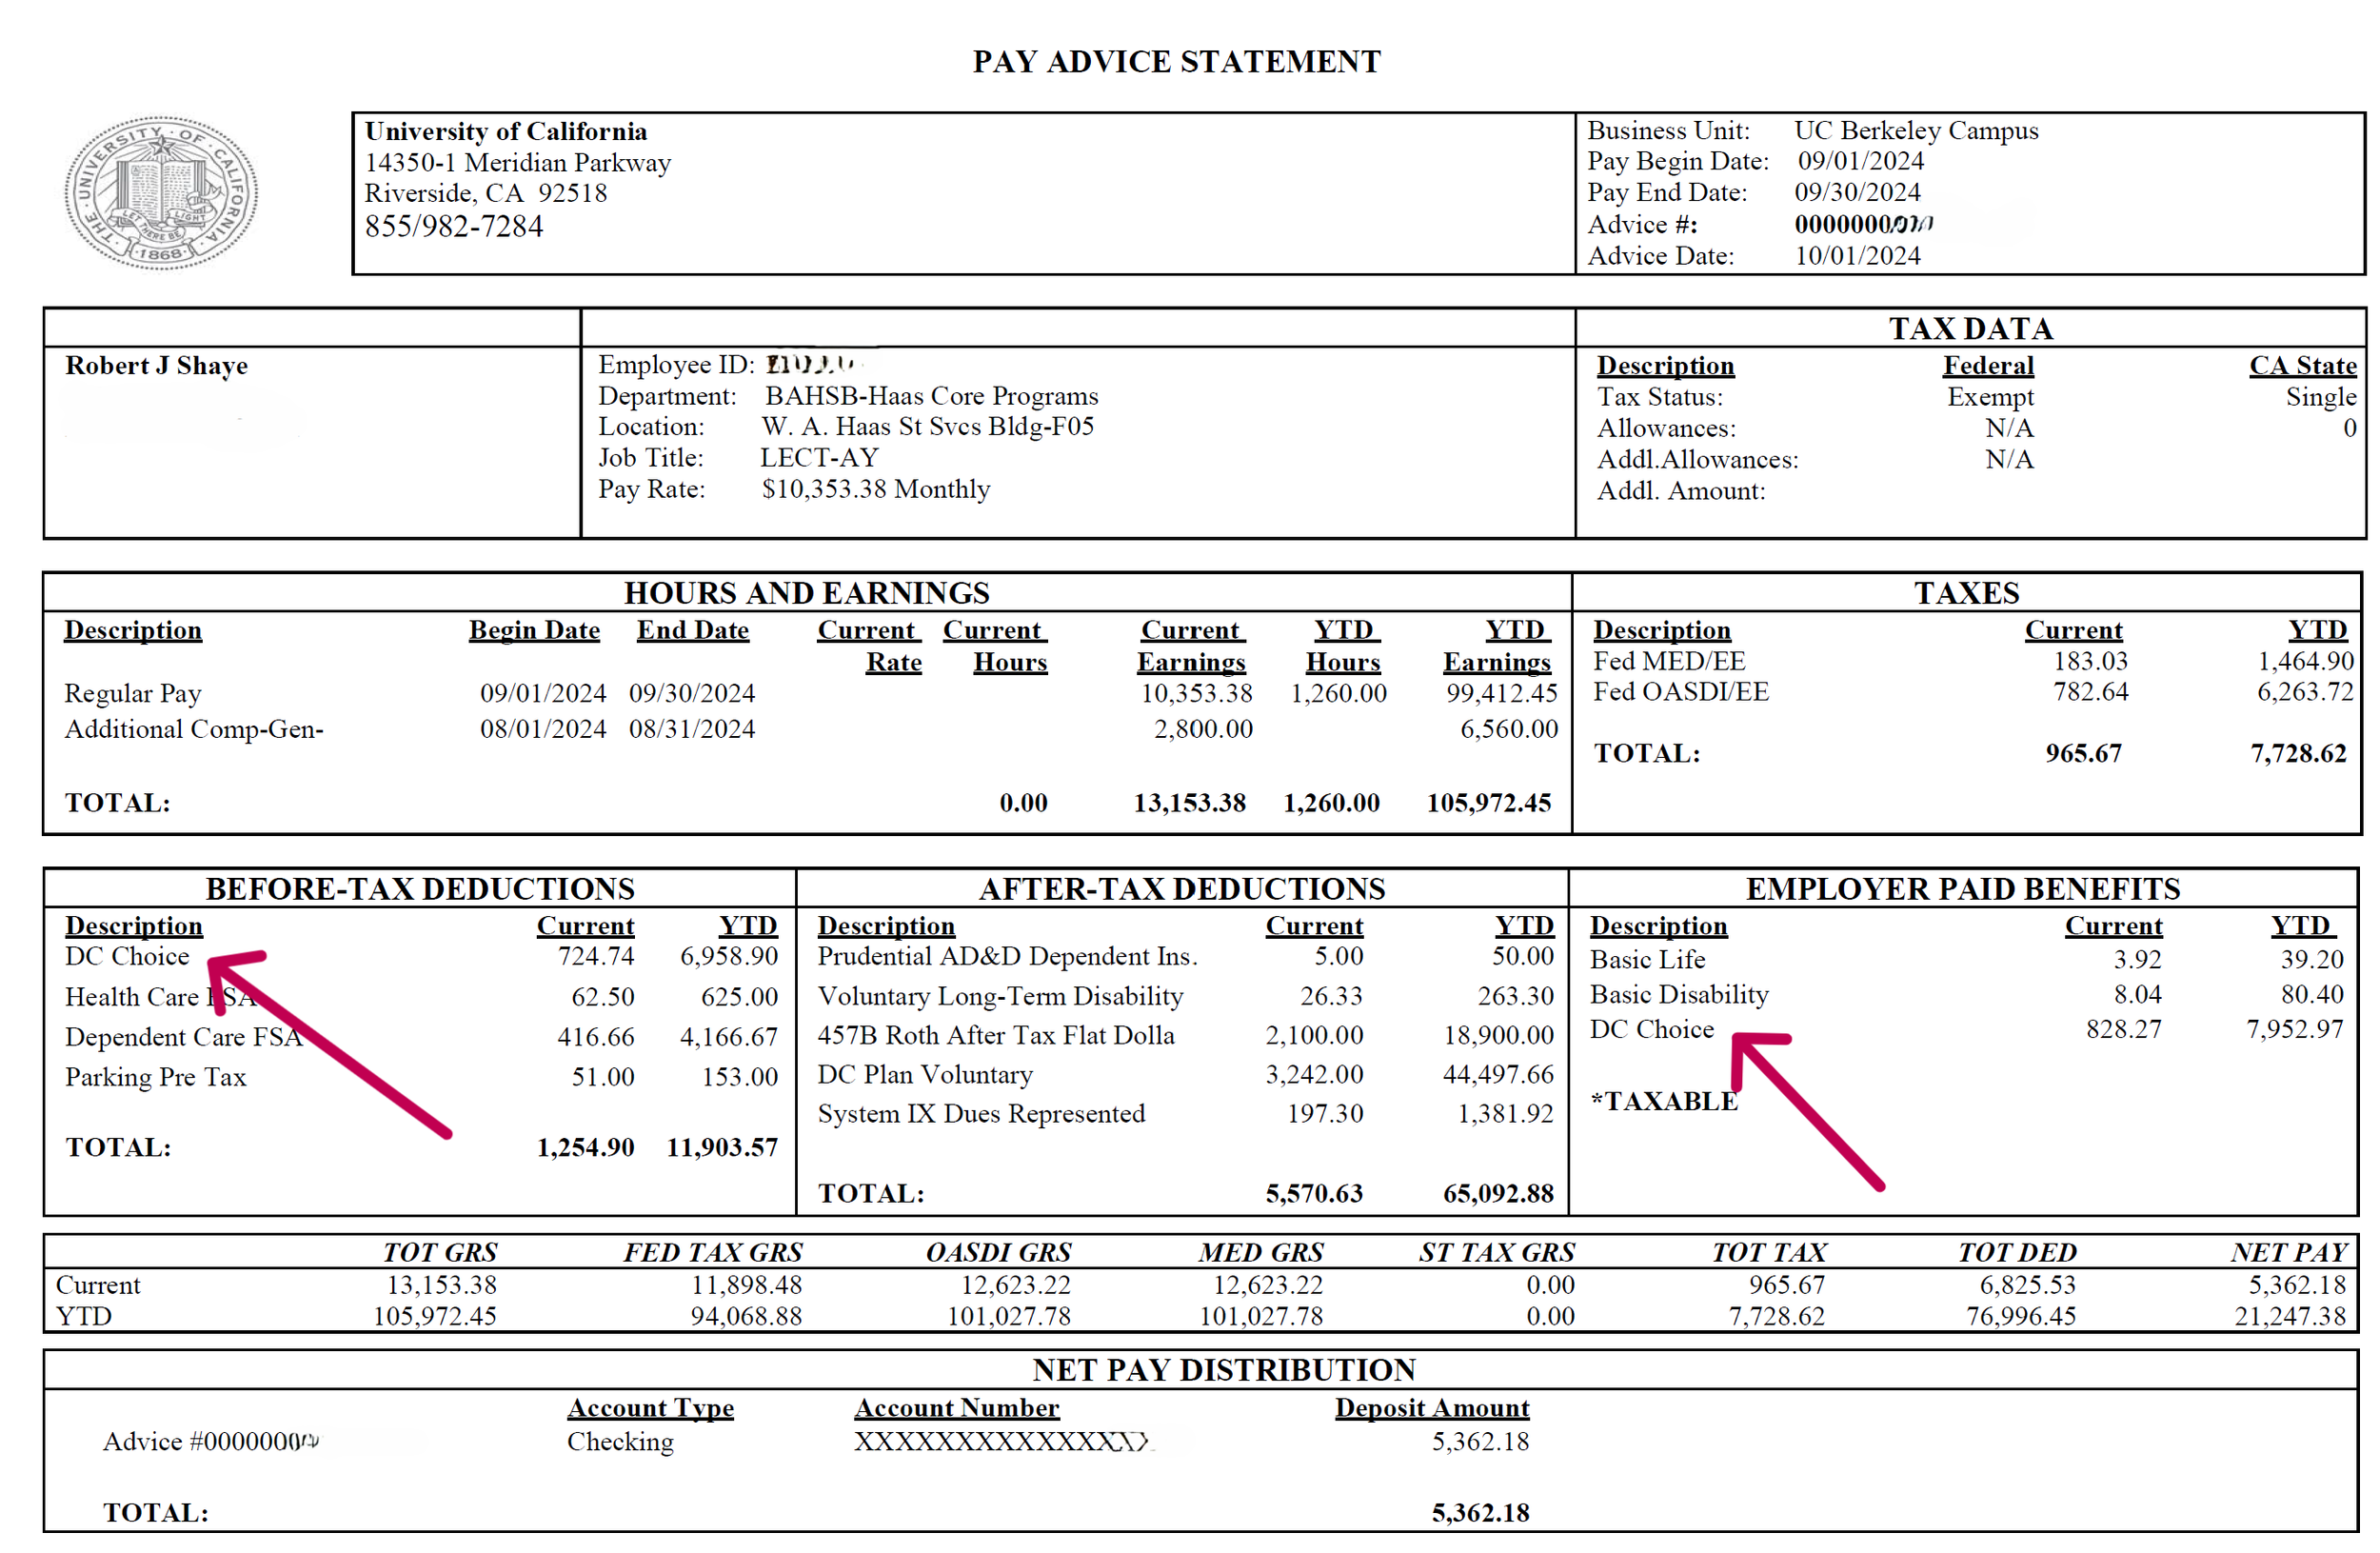
Task: Click the Deposit Amount header
Action: click(1431, 1408)
